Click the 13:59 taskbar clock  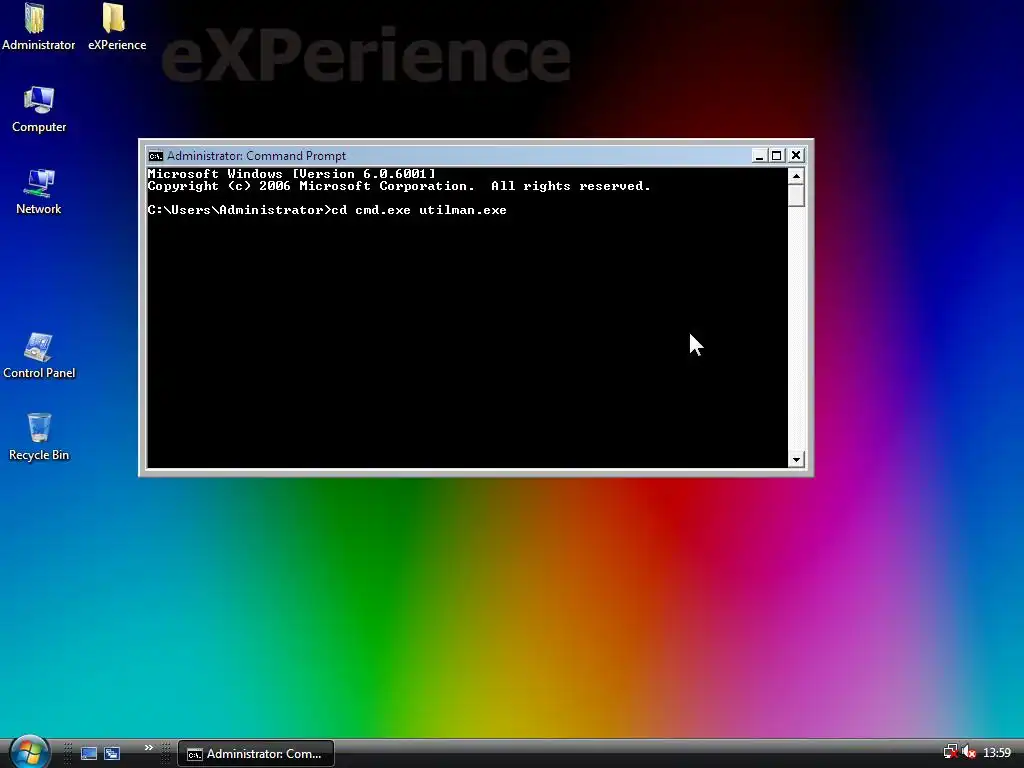pyautogui.click(x=997, y=753)
